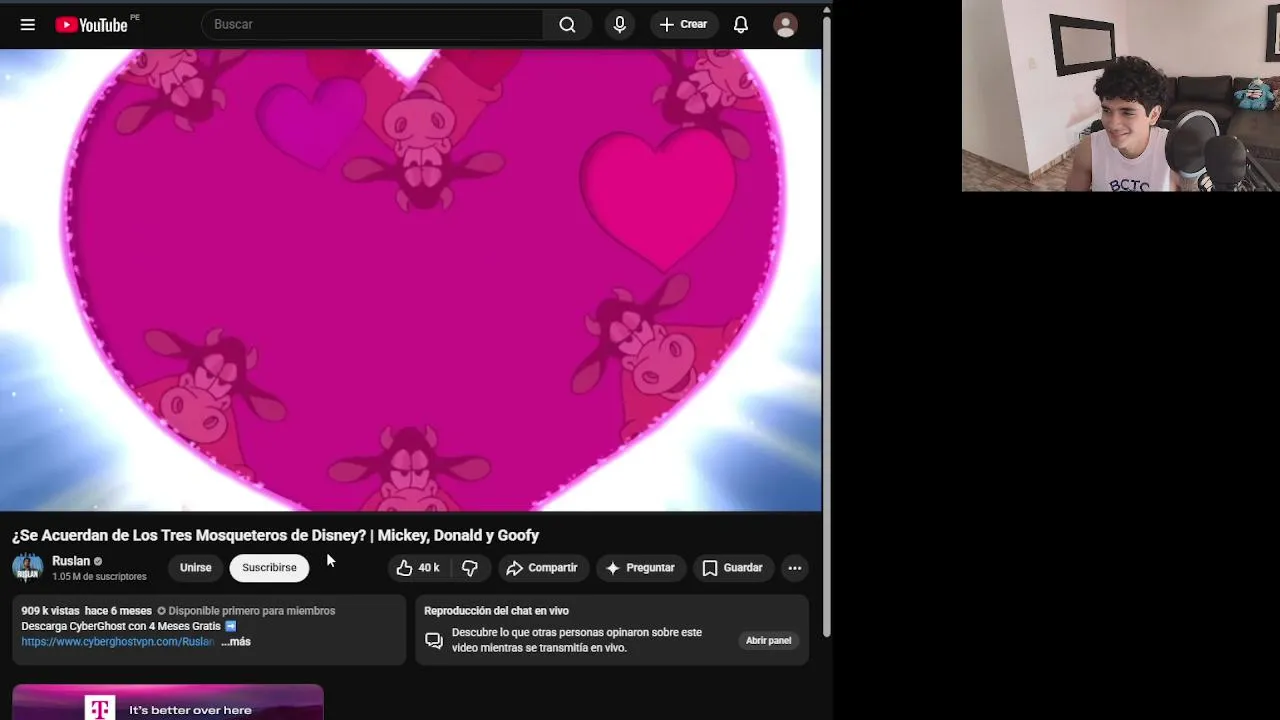Open the hamburger guide menu
Image resolution: width=1280 pixels, height=720 pixels.
(28, 25)
